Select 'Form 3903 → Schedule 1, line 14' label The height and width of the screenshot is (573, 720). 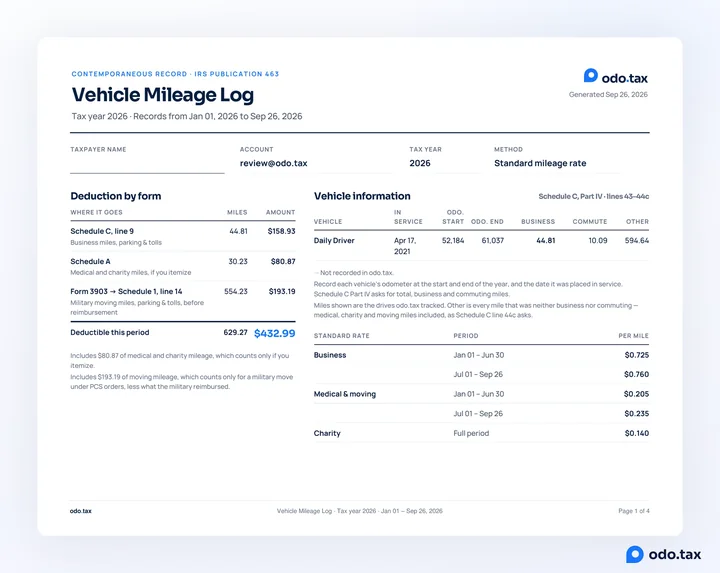(126, 292)
